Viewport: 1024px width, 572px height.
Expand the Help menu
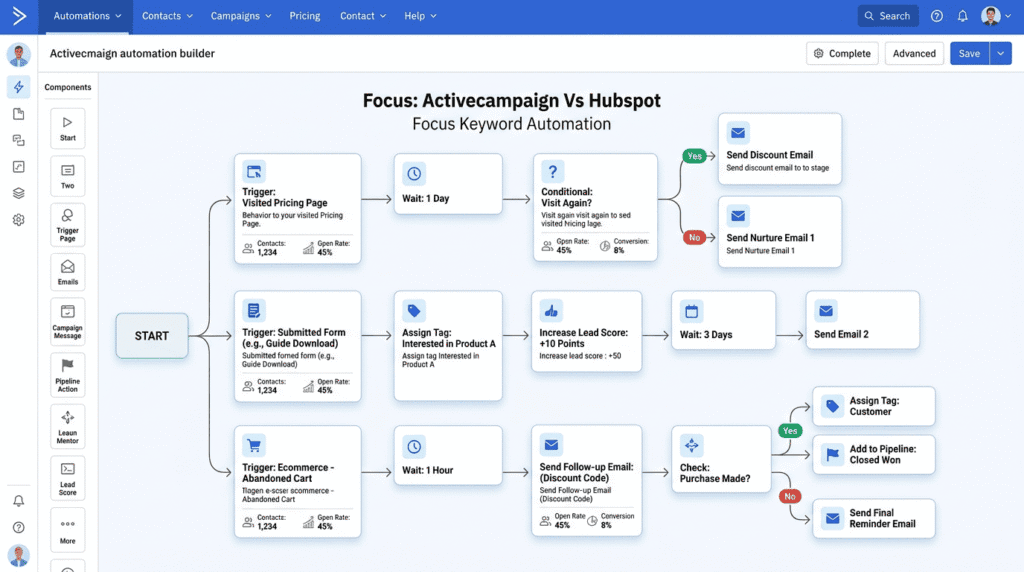point(420,16)
